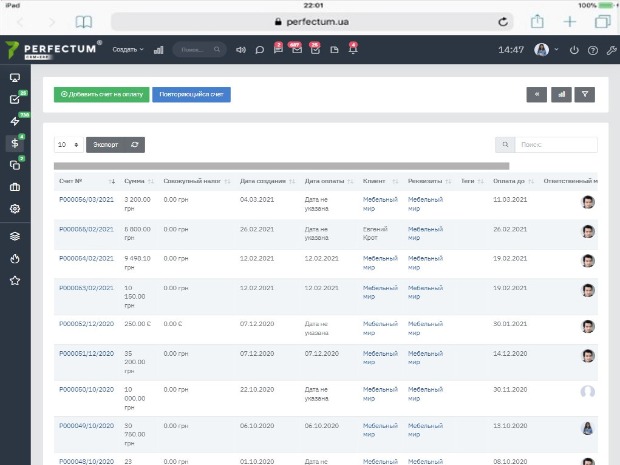Image resolution: width=620 pixels, height=465 pixels.
Task: Click the favorites star sidebar icon
Action: point(15,281)
